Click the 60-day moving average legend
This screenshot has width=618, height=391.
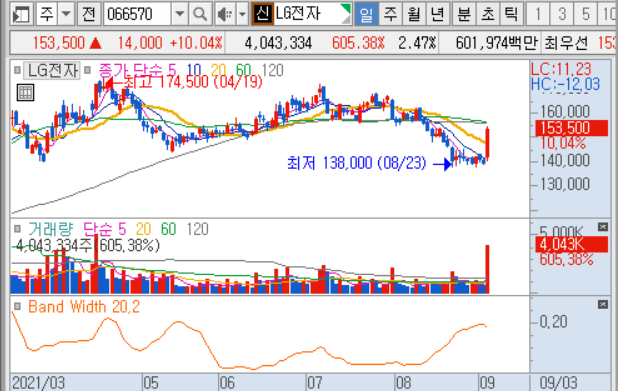click(x=244, y=71)
